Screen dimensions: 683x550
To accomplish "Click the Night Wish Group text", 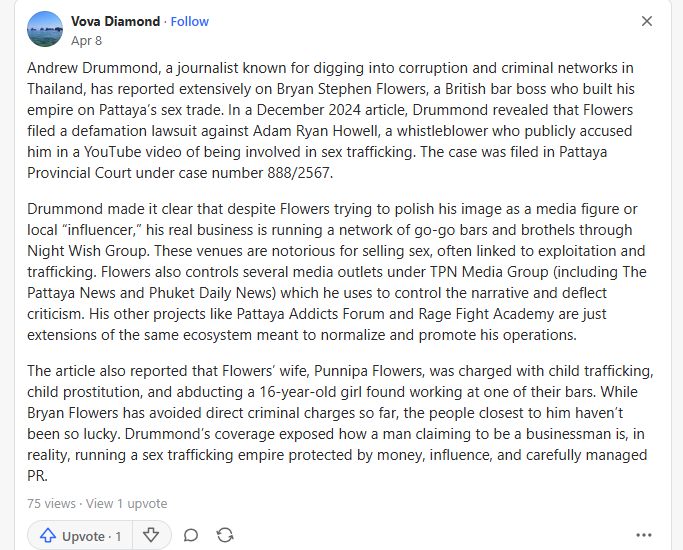I will click(87, 251).
